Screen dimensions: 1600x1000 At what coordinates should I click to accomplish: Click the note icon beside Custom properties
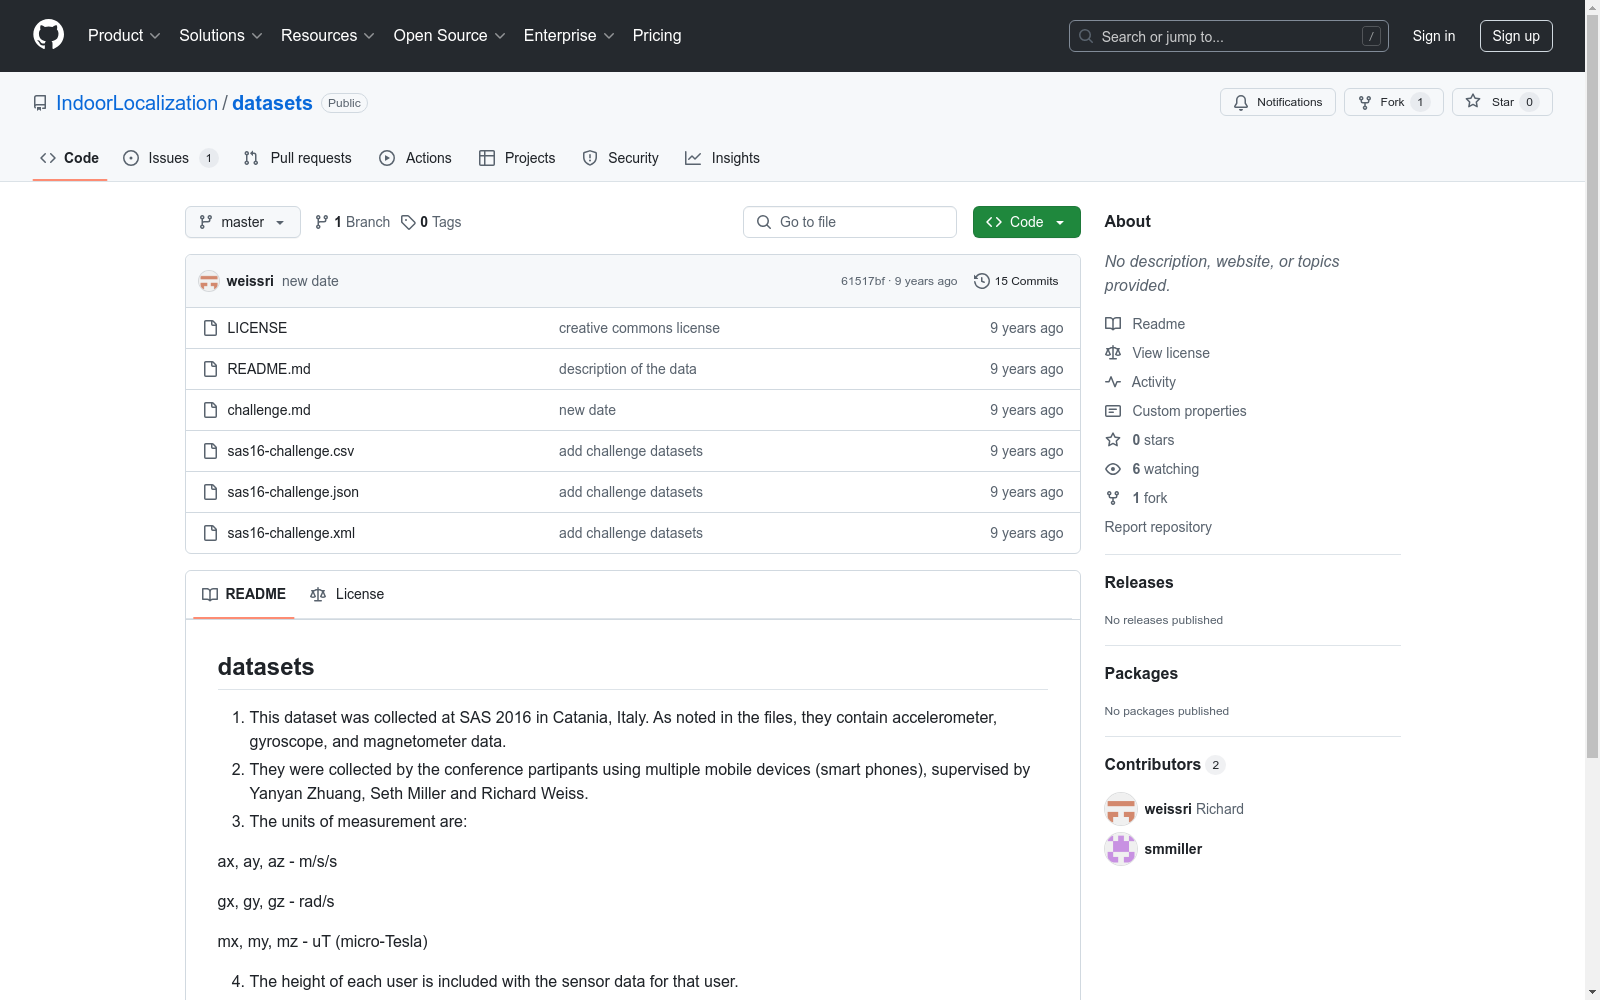click(1113, 411)
